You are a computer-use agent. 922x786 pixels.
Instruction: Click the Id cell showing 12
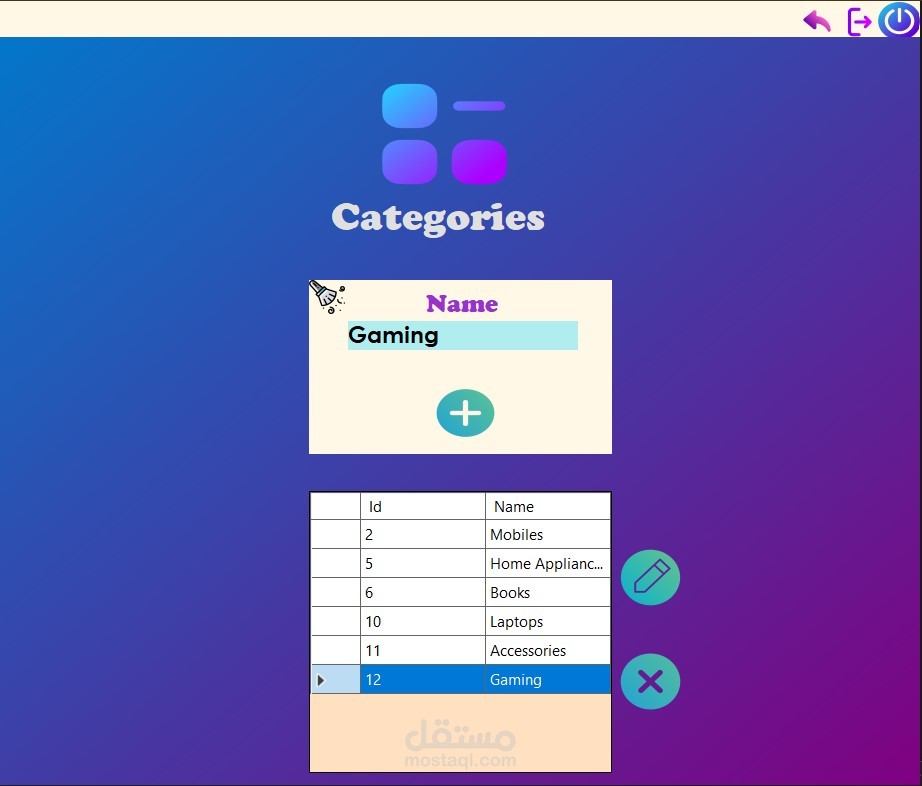tap(423, 680)
